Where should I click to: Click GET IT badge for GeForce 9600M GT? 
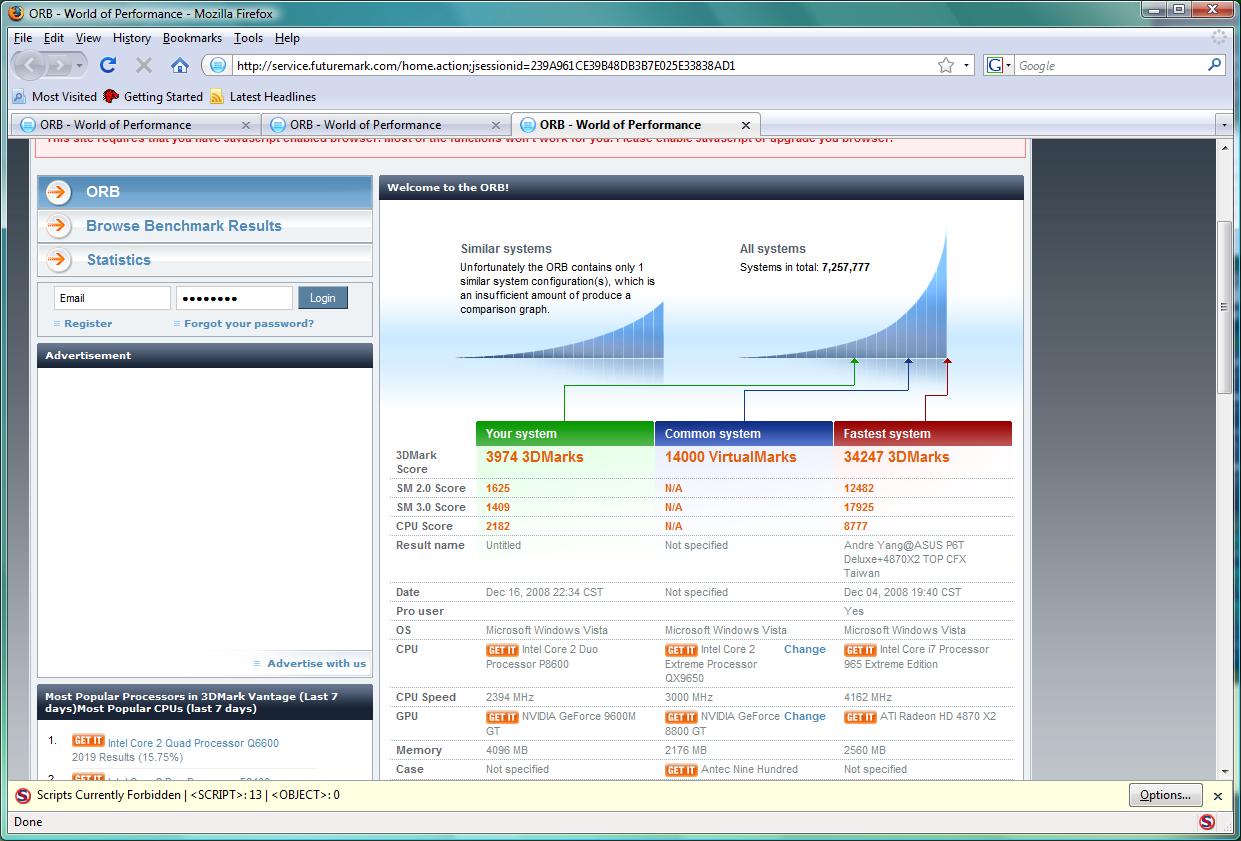[502, 717]
